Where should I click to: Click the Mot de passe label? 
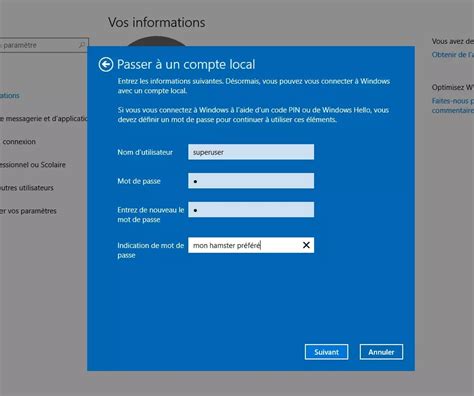[139, 181]
